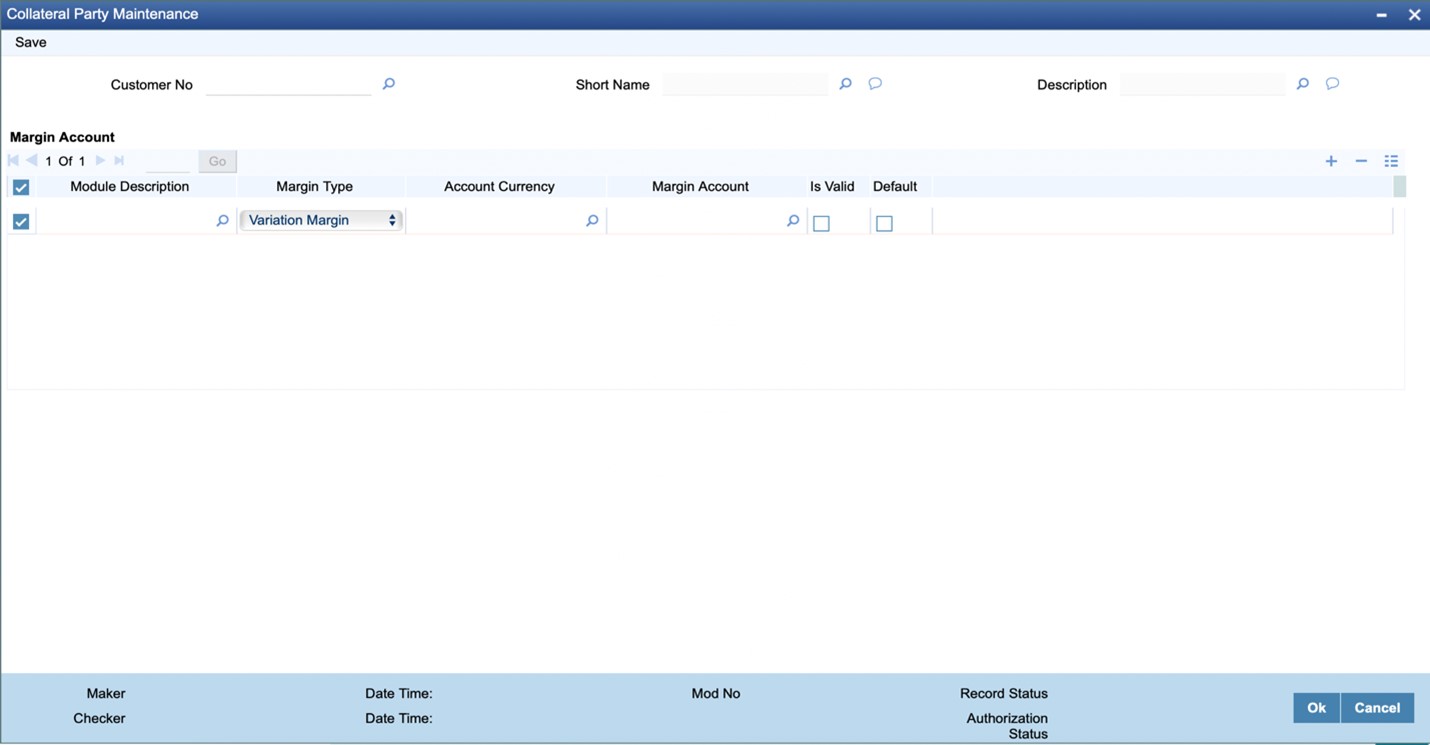Uncheck the first row selection checkbox
The width and height of the screenshot is (1430, 745).
pos(21,222)
